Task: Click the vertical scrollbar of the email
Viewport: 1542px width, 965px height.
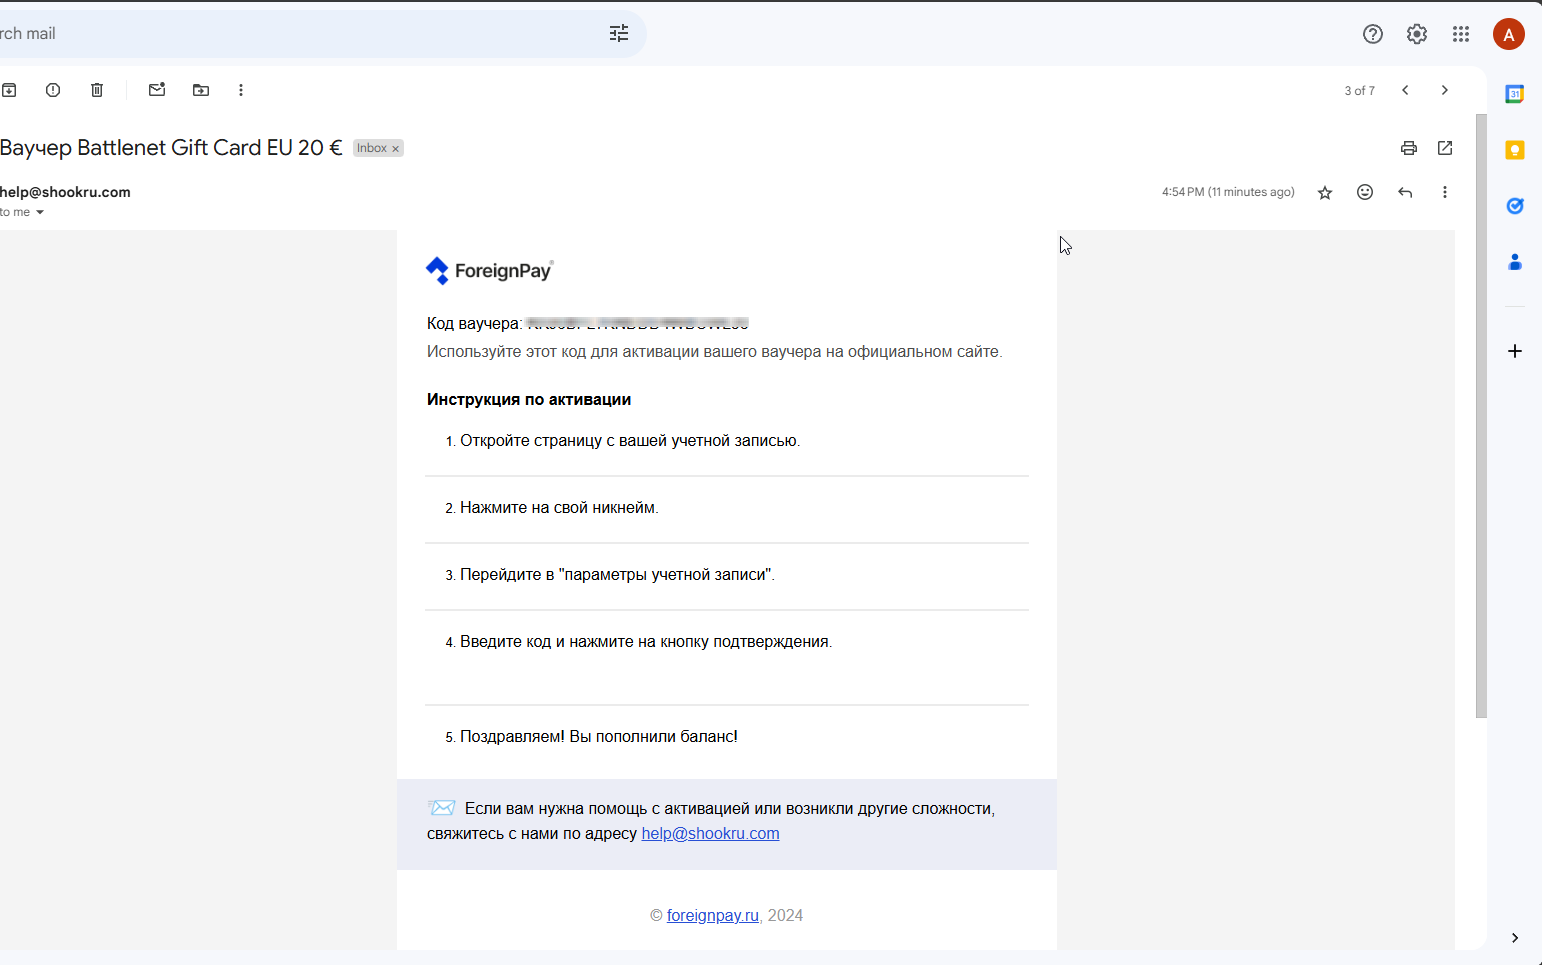Action: (x=1481, y=415)
